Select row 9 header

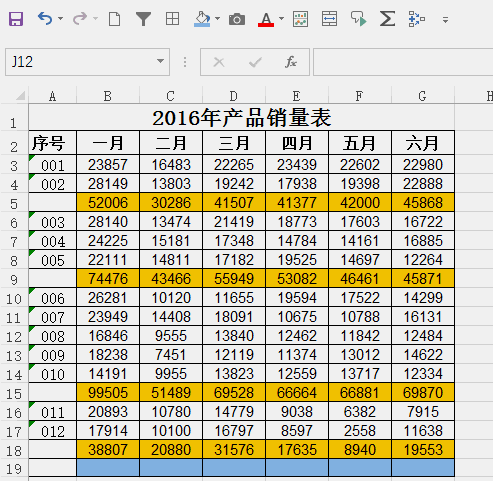[x=14, y=279]
